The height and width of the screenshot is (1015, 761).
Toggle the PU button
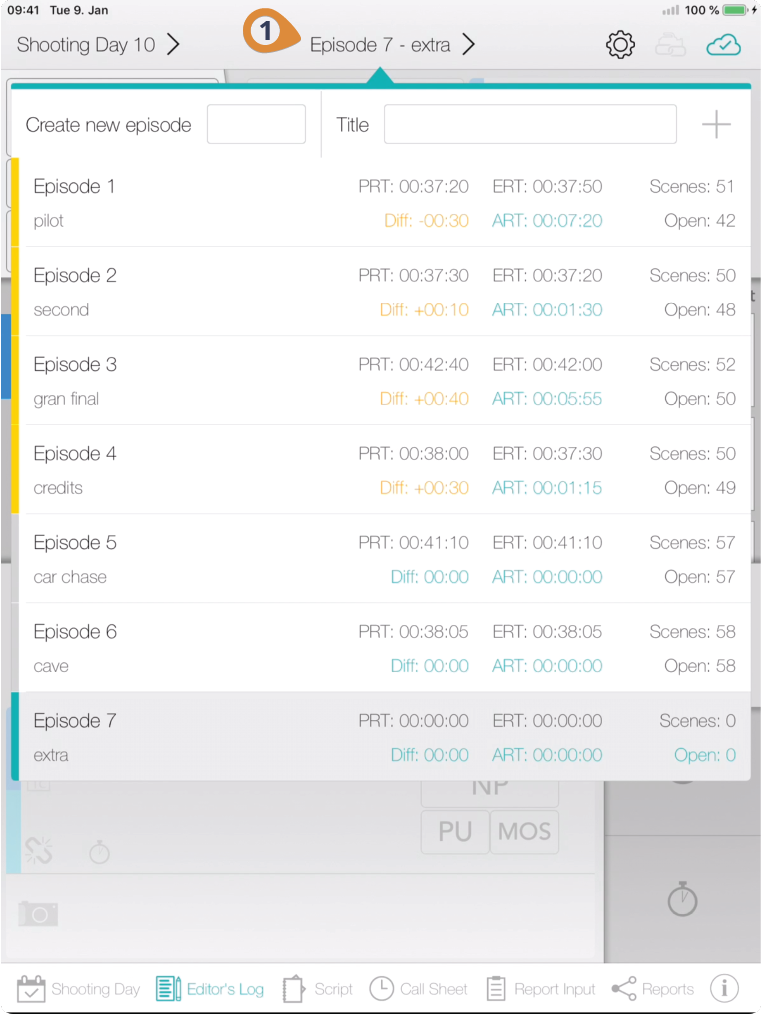click(x=455, y=832)
